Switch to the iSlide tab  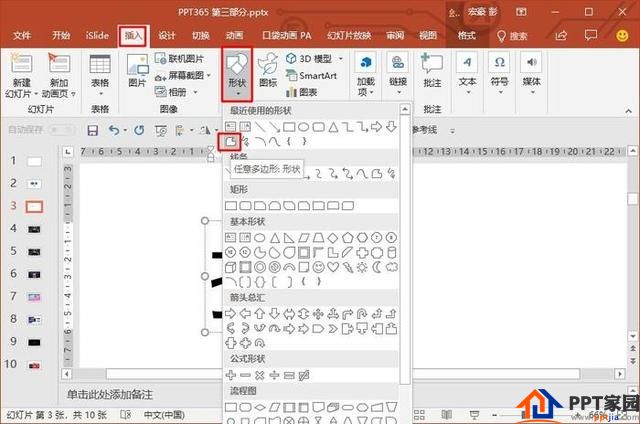pyautogui.click(x=97, y=36)
